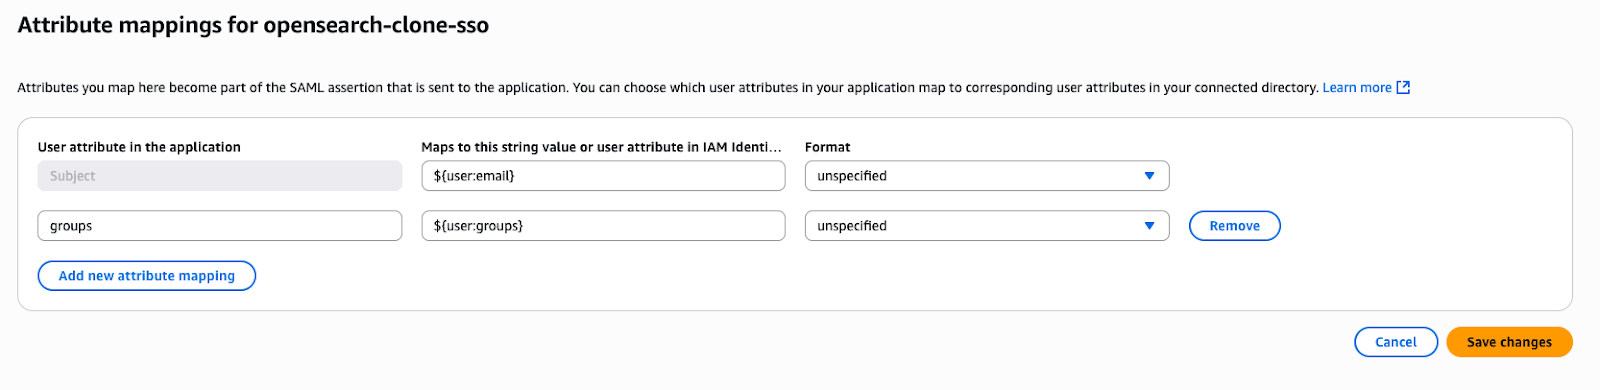Viewport: 1600px width, 390px height.
Task: Open the external link icon beside Learn more
Action: [1403, 88]
